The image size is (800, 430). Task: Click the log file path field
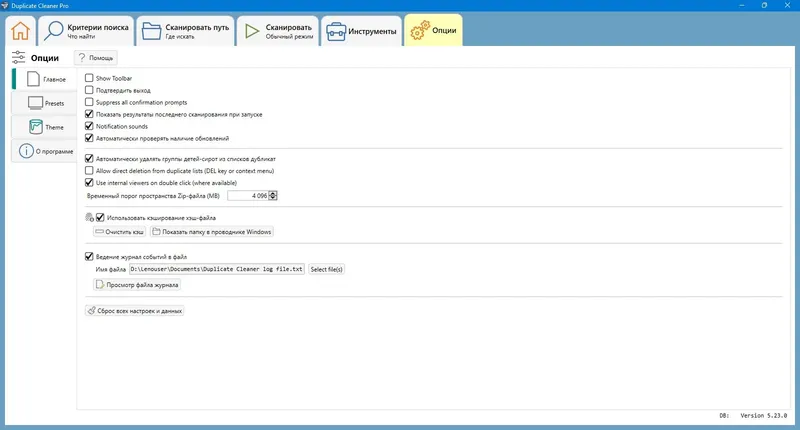[x=217, y=269]
